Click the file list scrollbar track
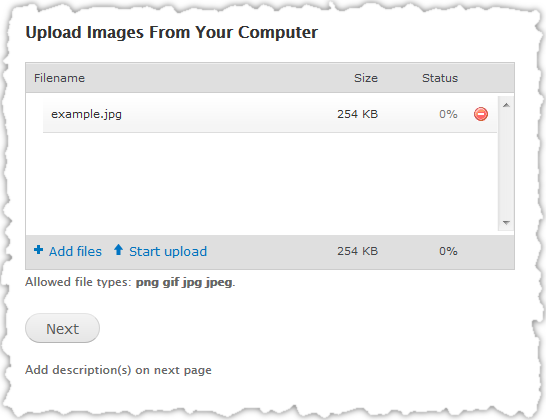546x420 pixels. (506, 164)
